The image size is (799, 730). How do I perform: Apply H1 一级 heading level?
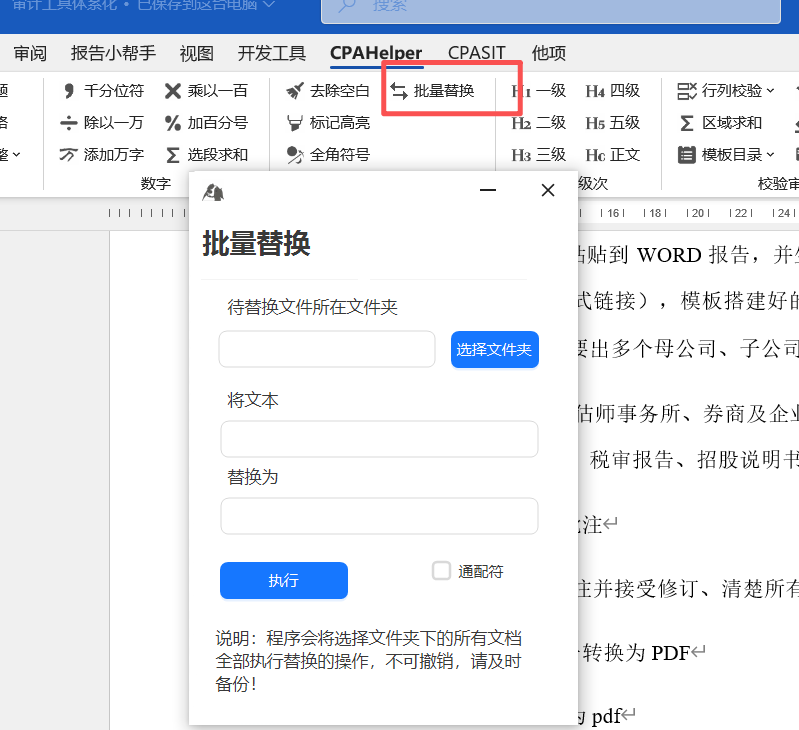tap(538, 91)
